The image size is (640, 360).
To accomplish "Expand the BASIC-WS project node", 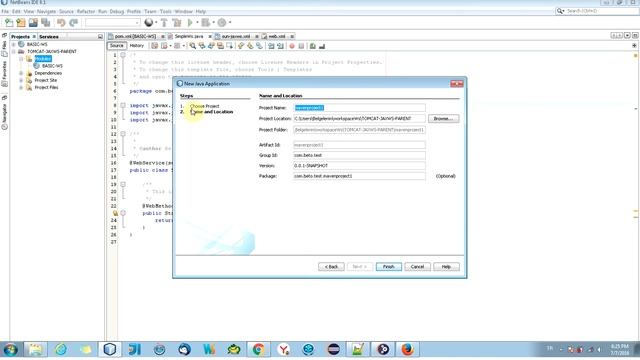I will pos(14,44).
